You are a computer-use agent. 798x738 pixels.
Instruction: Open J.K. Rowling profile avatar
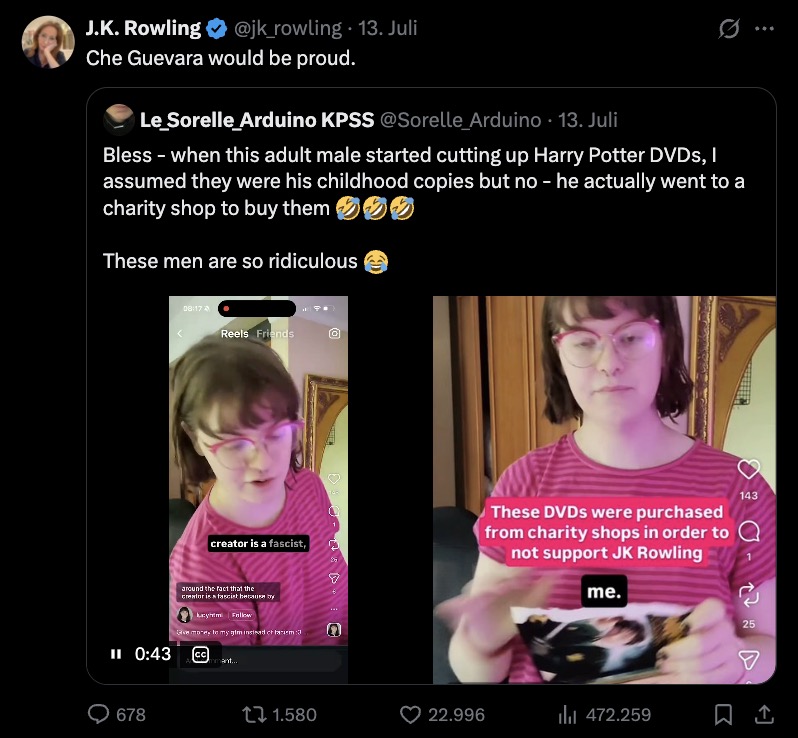[48, 42]
